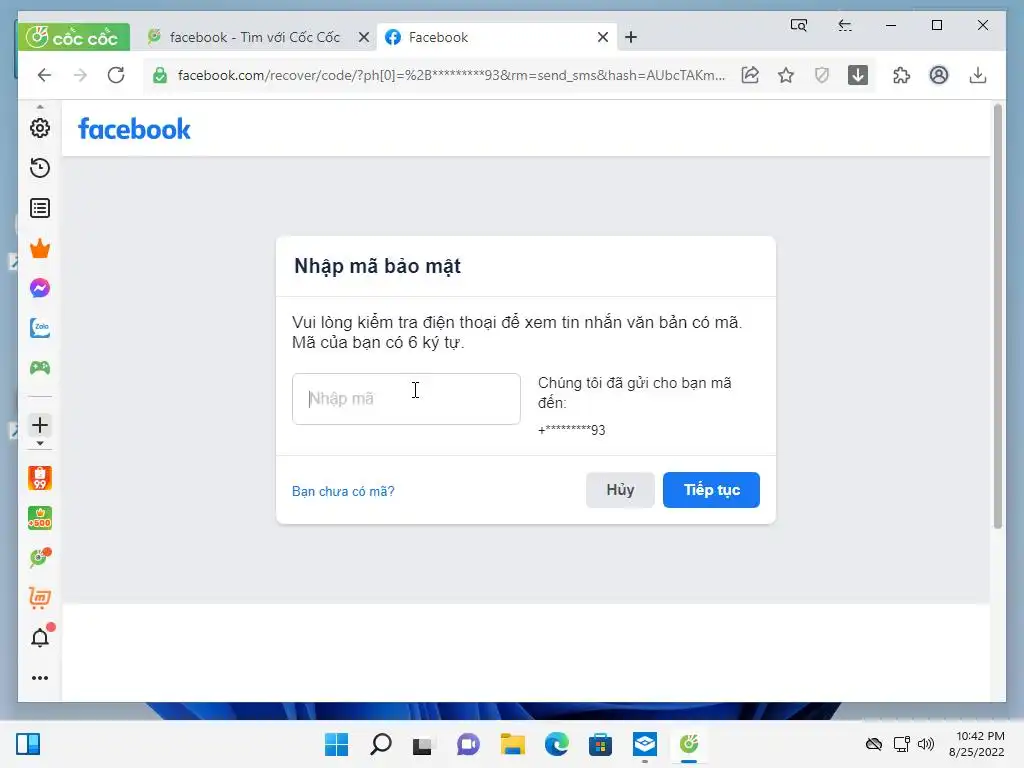This screenshot has width=1024, height=768.
Task: Open Zalo from the sidebar
Action: click(40, 328)
